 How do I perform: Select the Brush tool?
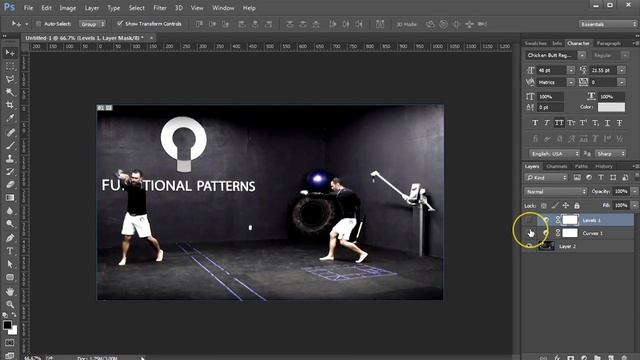point(10,145)
